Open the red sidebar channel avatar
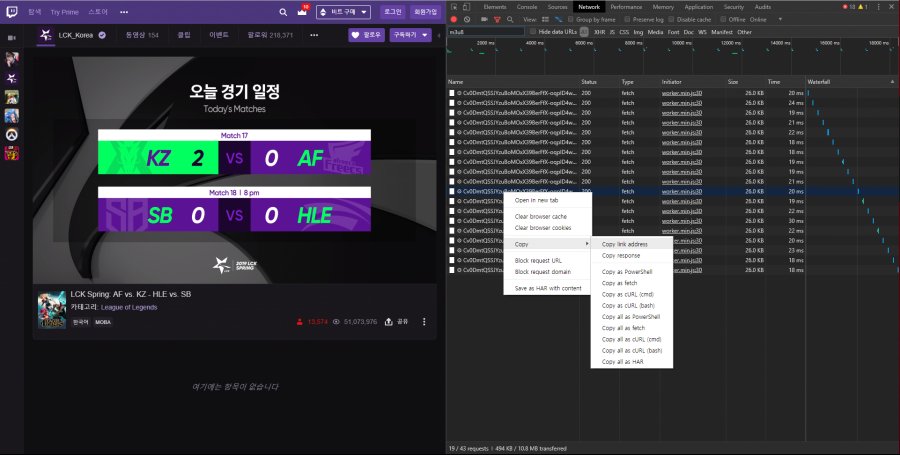The width and height of the screenshot is (900, 455). [x=11, y=153]
